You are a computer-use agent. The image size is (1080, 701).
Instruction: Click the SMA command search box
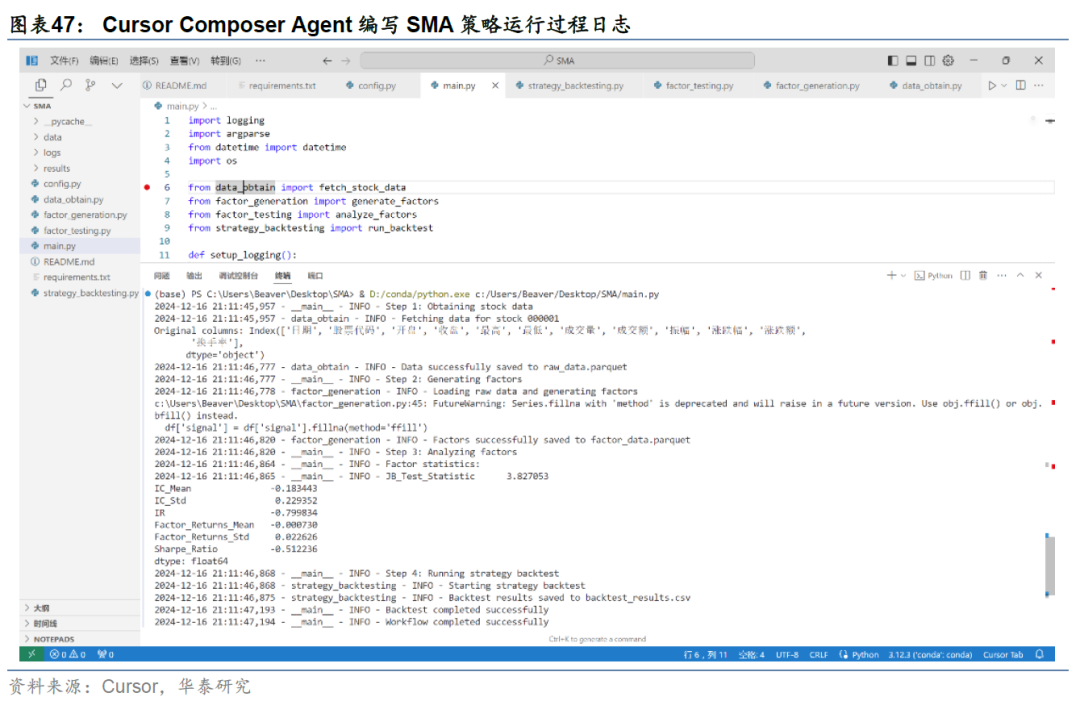[x=557, y=61]
